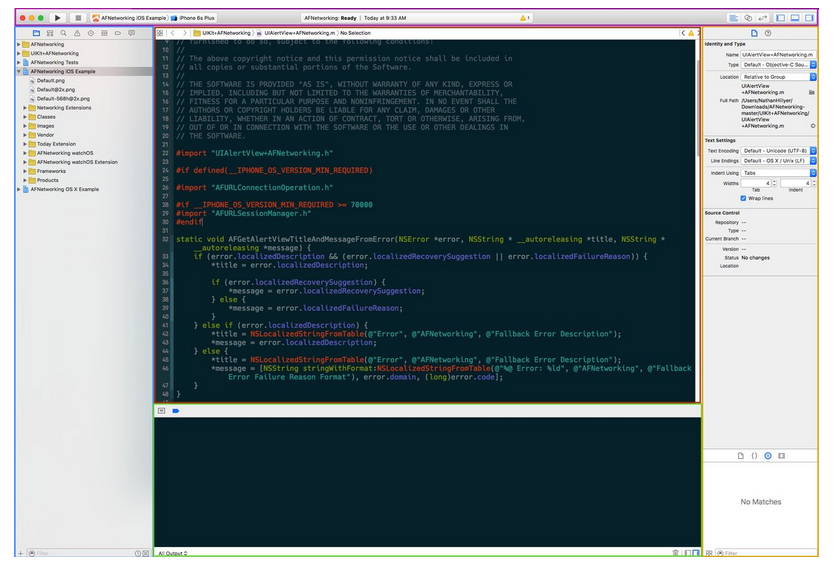Screen dimensions: 834x562
Task: Select Default.png in the navigator
Action: click(x=51, y=81)
